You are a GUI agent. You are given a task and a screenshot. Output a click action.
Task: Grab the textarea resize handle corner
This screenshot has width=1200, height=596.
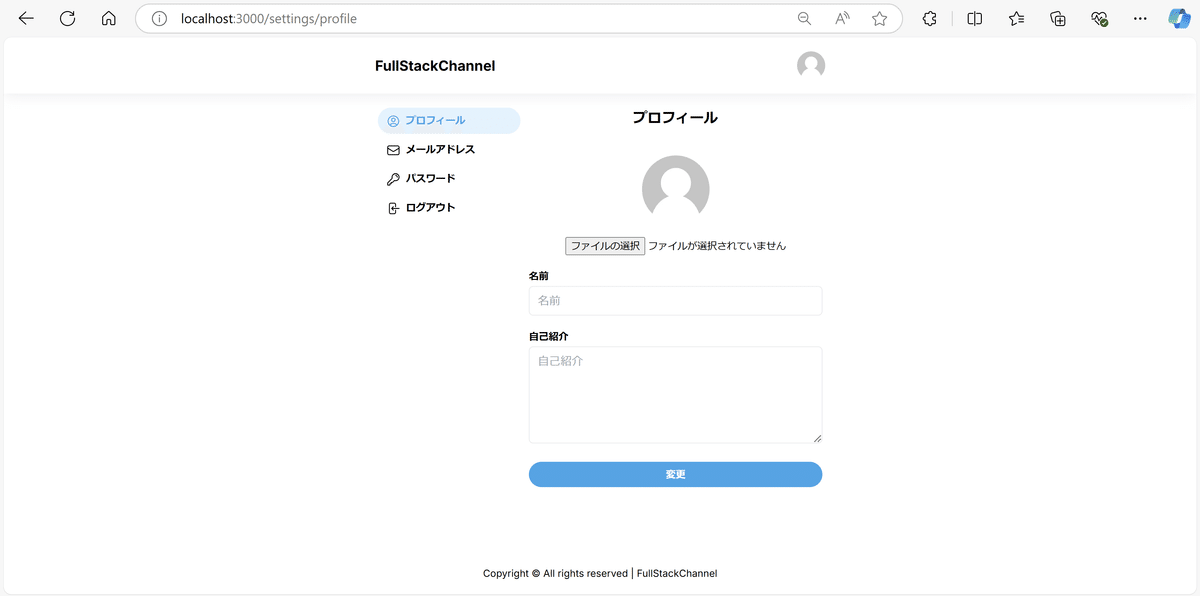coord(817,438)
